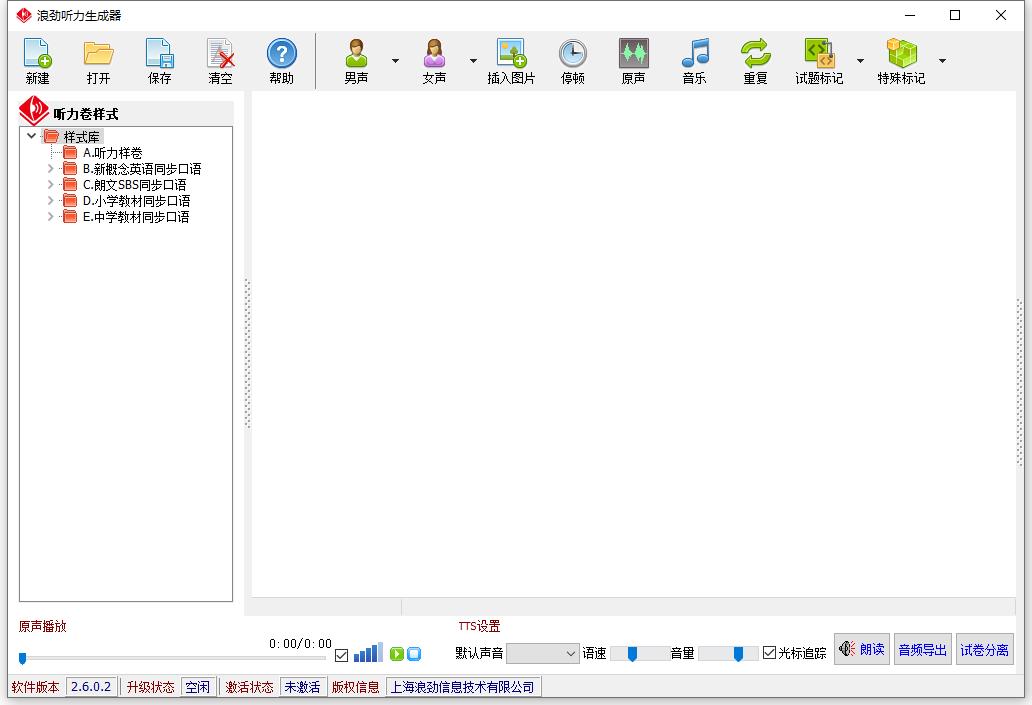Save using the 保存 icon
The height and width of the screenshot is (705, 1032).
159,53
